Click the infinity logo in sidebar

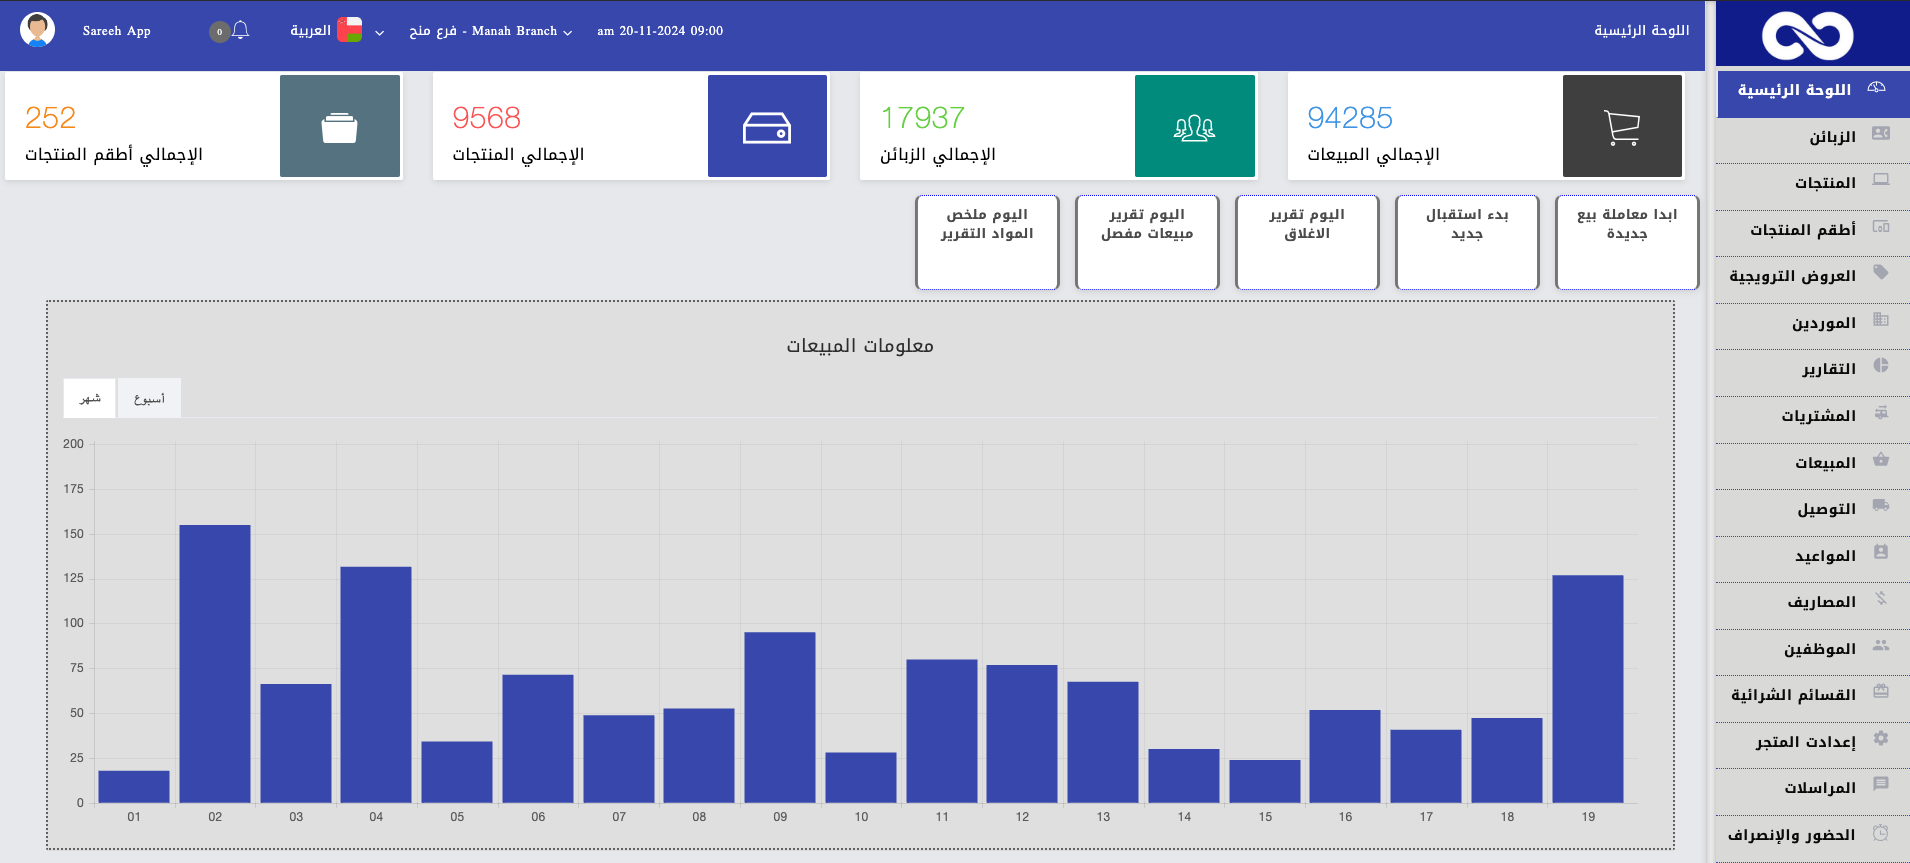pos(1807,36)
